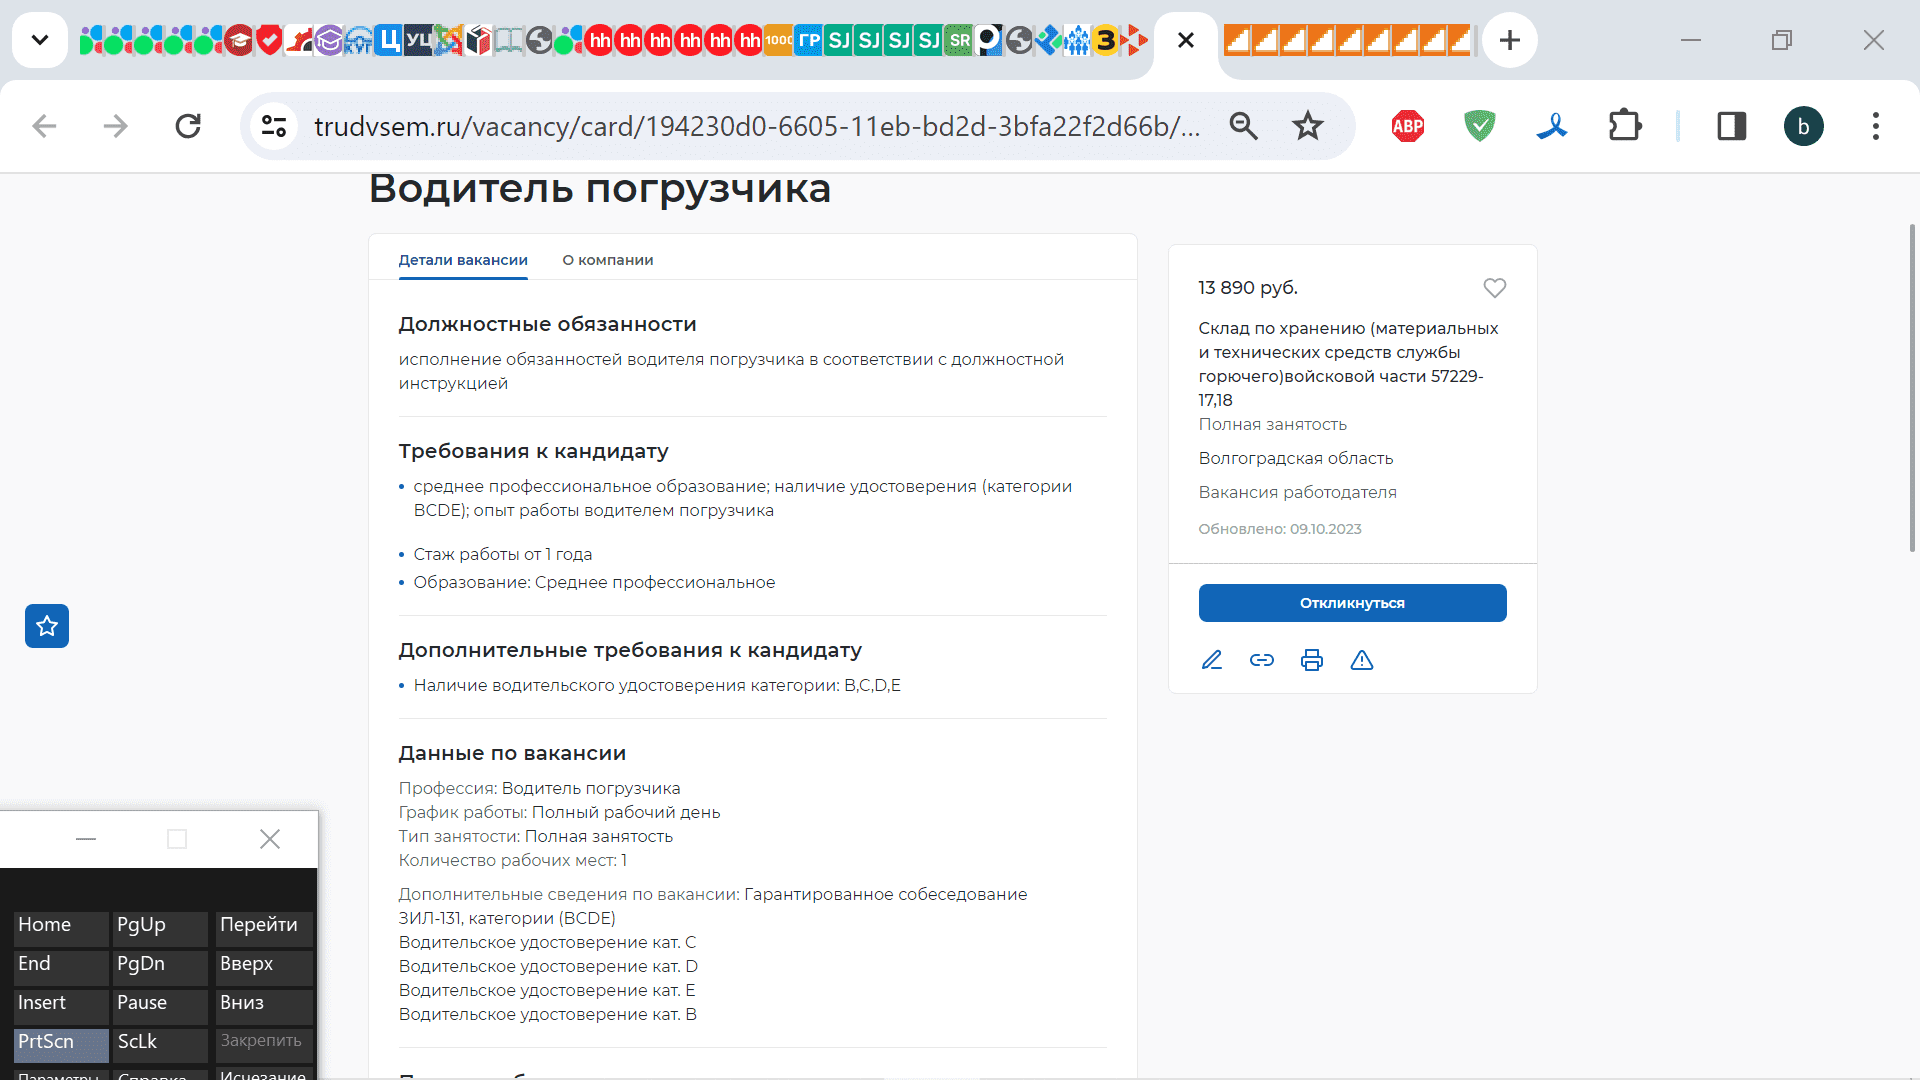Open site information control in address bar
This screenshot has height=1080, width=1920.
tap(274, 126)
